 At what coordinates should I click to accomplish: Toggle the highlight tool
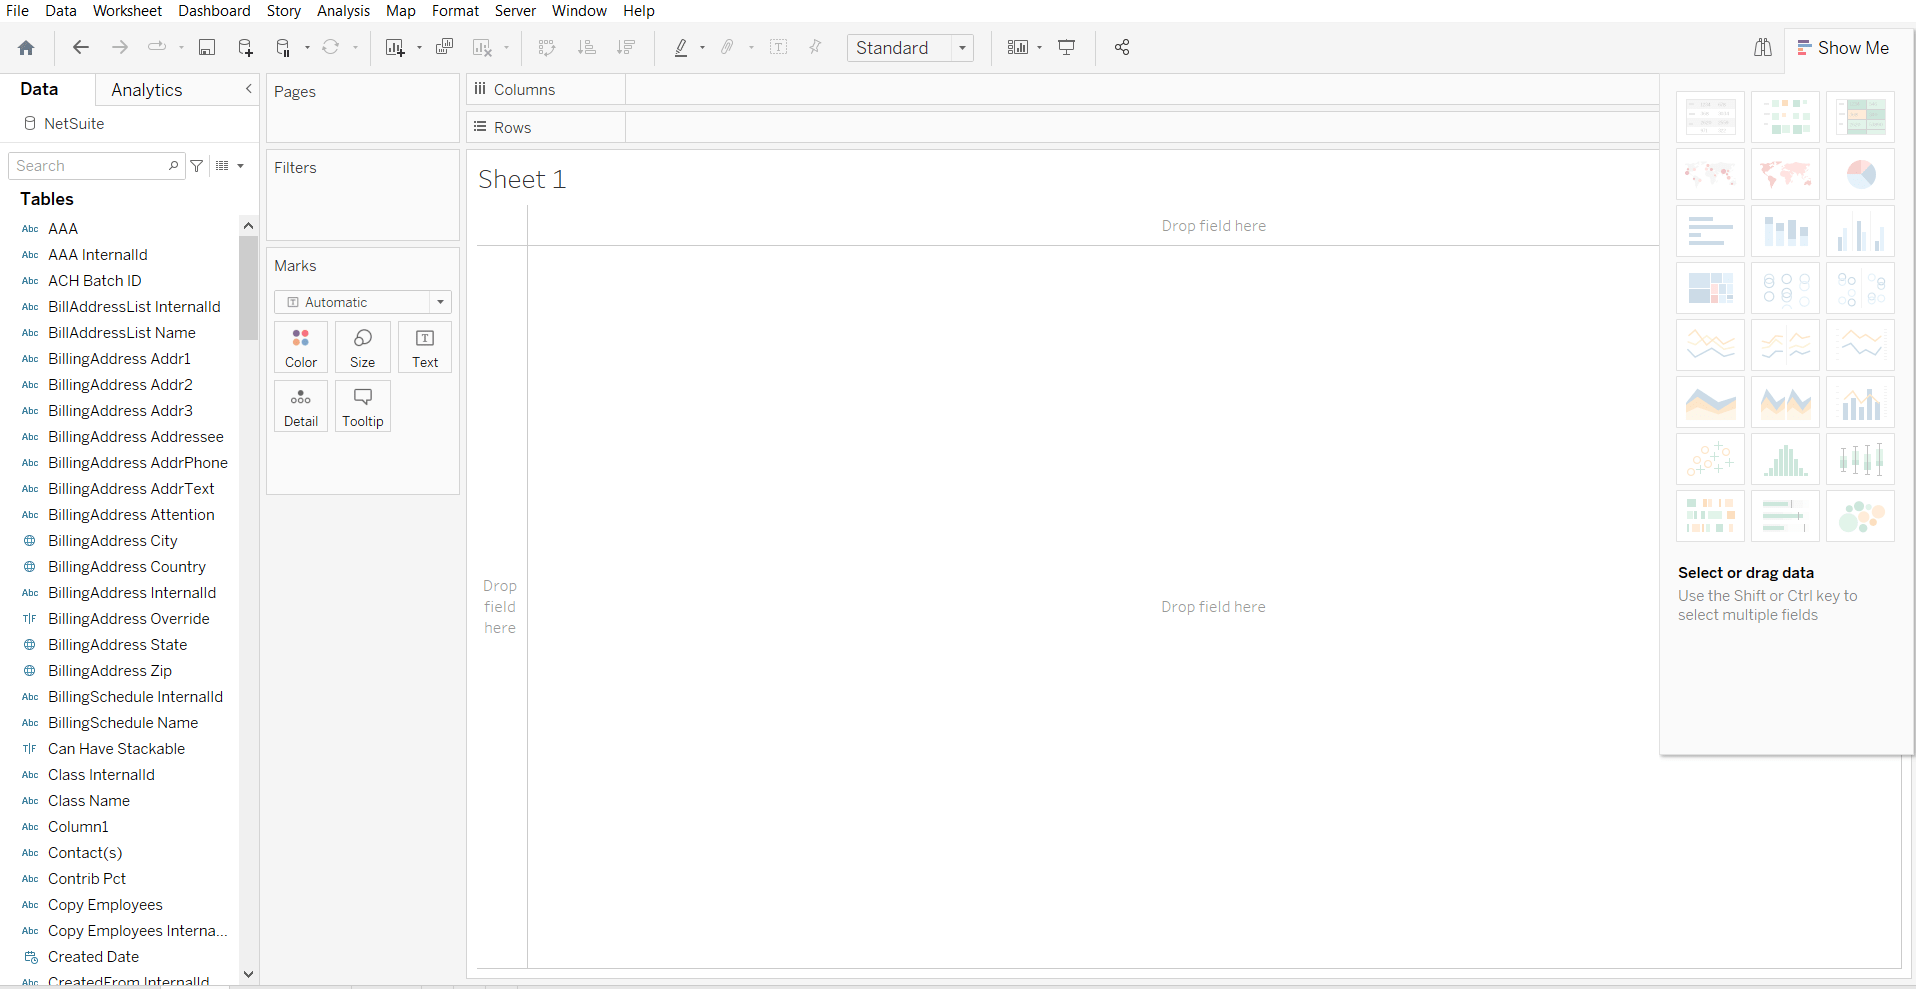(x=683, y=47)
